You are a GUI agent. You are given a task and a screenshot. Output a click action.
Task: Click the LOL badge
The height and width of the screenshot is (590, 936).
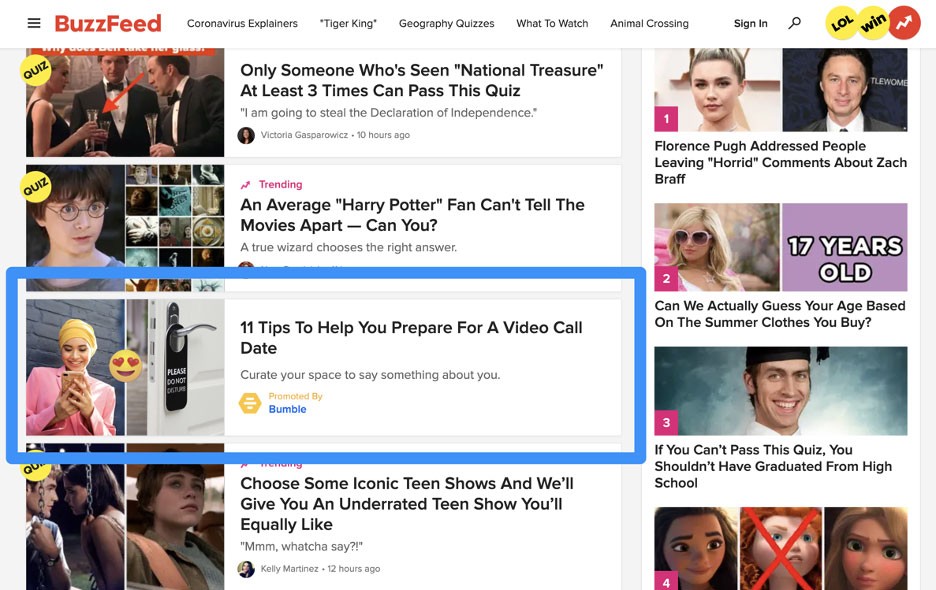click(x=842, y=23)
